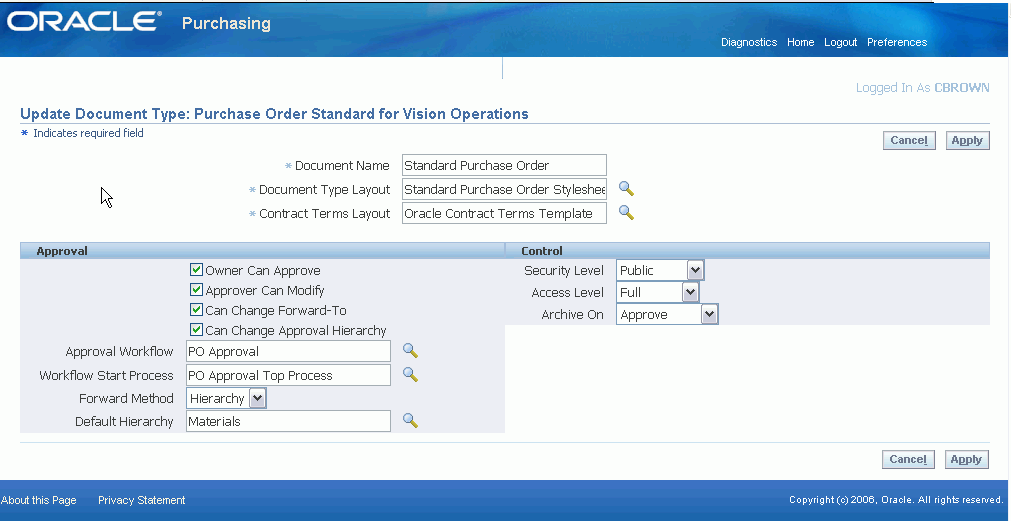The height and width of the screenshot is (521, 1011).
Task: Click the Control section header
Action: [542, 251]
